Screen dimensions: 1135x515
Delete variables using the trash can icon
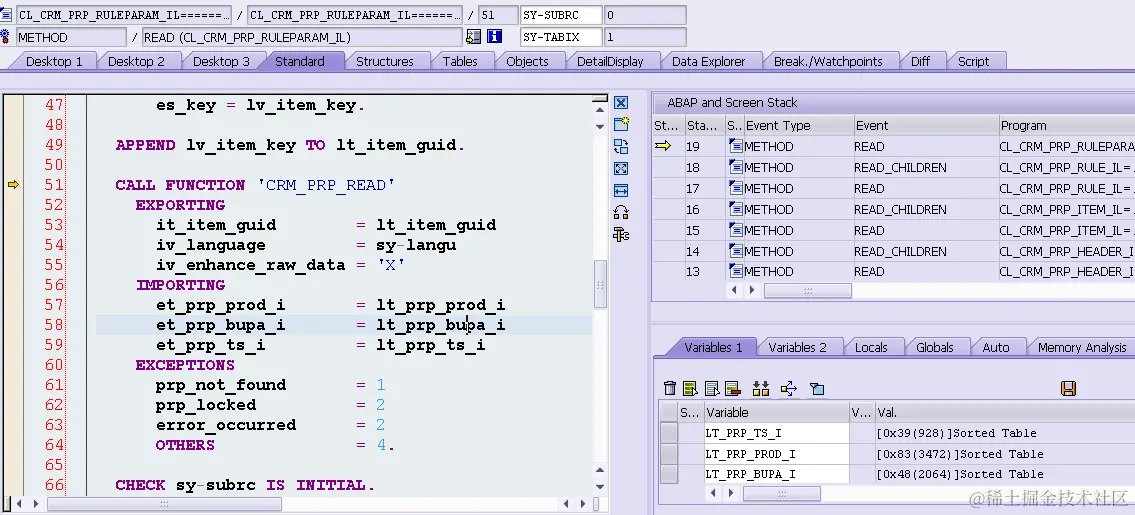pos(670,389)
